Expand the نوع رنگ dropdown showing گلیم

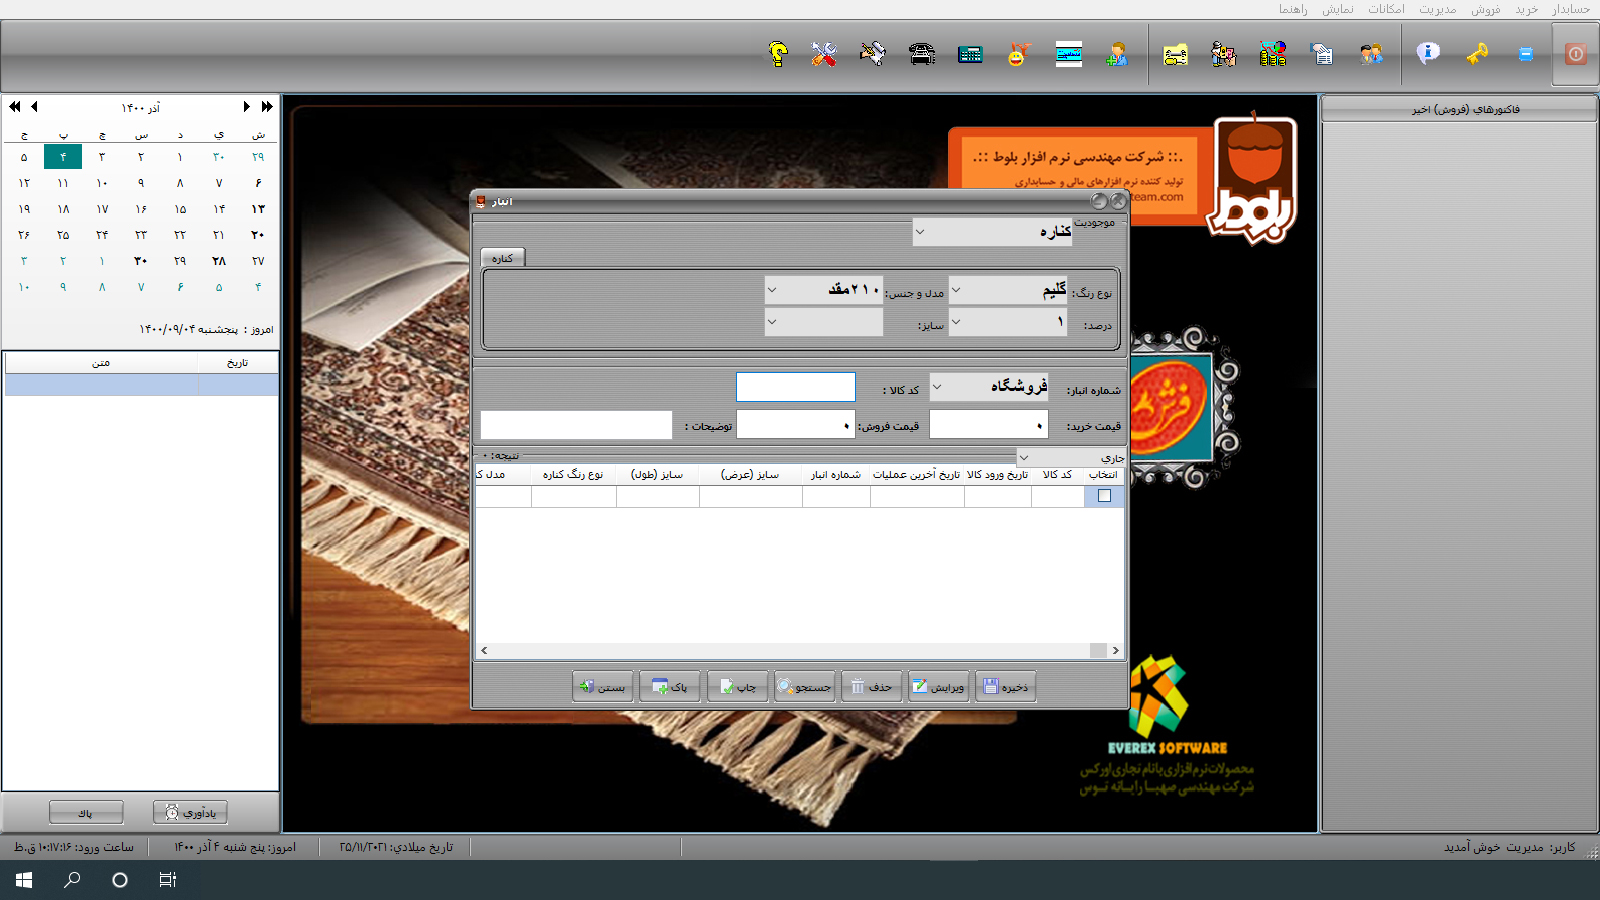pyautogui.click(x=956, y=291)
